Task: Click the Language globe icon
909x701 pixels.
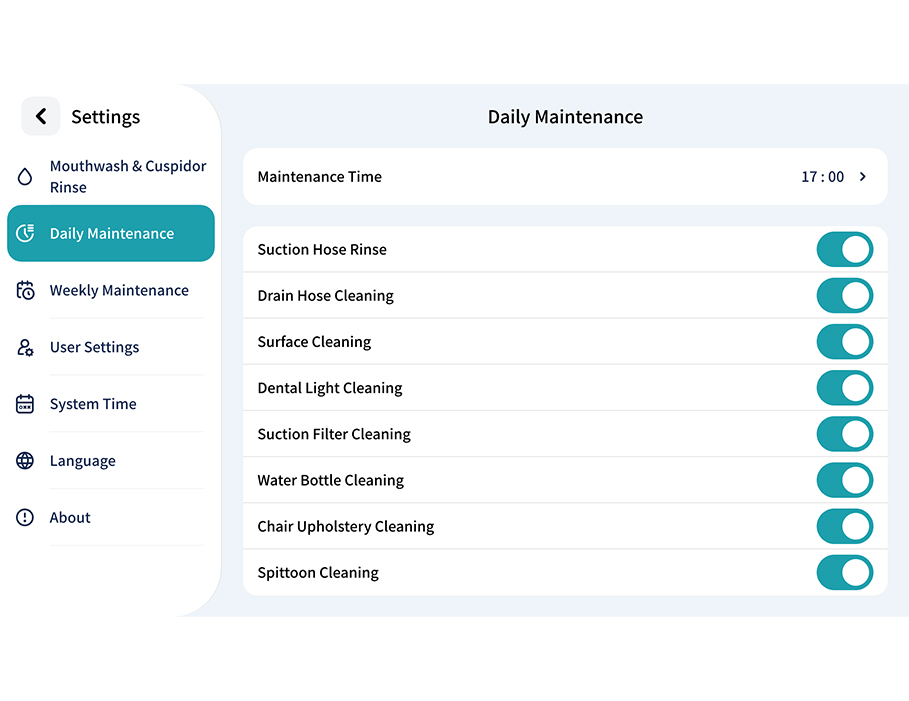Action: click(26, 461)
